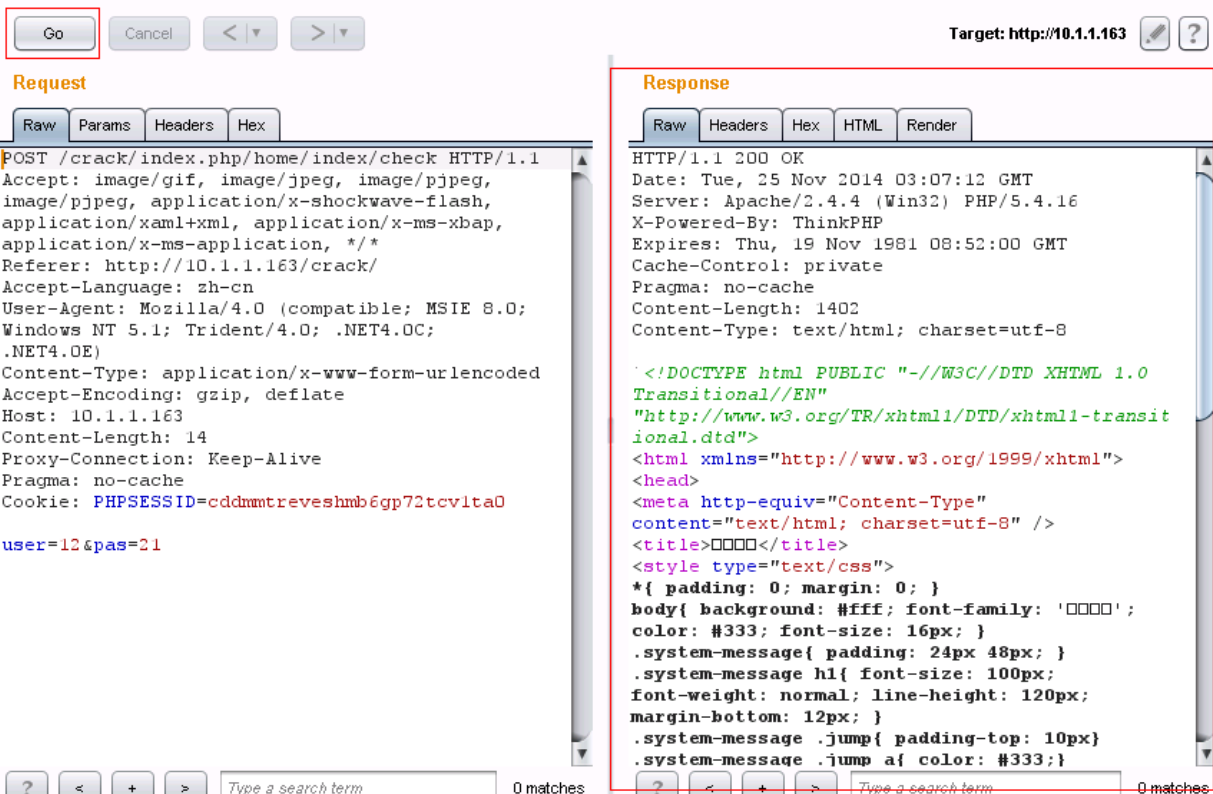
Task: Click the request 0 matches label
Action: coord(549,788)
